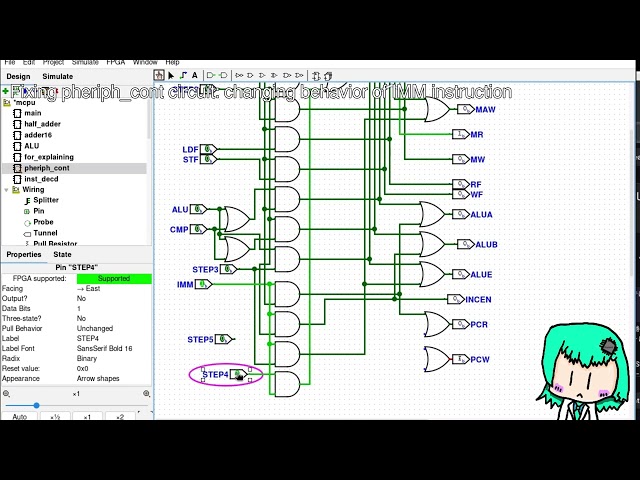Toggle the IMM input pin value

click(x=203, y=284)
